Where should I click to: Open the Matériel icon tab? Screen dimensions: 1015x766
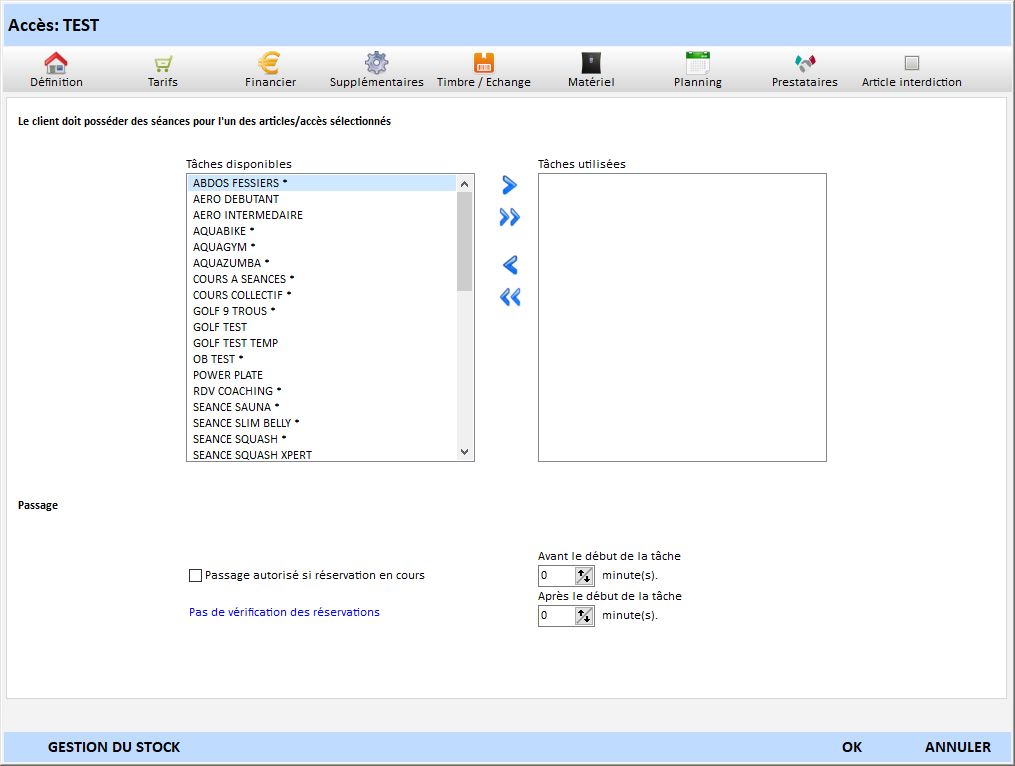pos(591,64)
